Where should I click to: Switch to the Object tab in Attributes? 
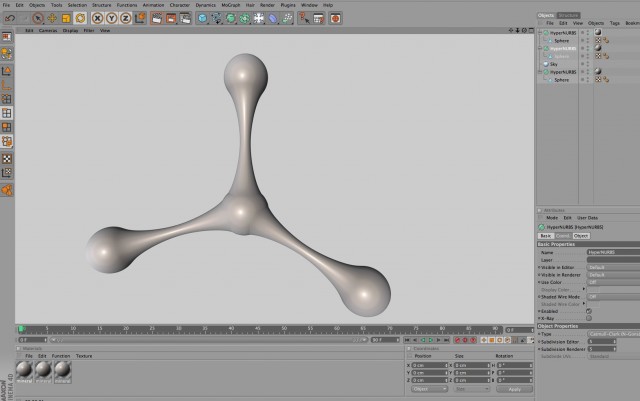click(x=580, y=236)
